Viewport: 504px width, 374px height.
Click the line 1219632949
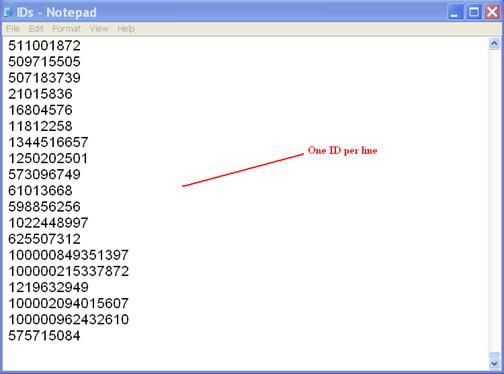48,287
